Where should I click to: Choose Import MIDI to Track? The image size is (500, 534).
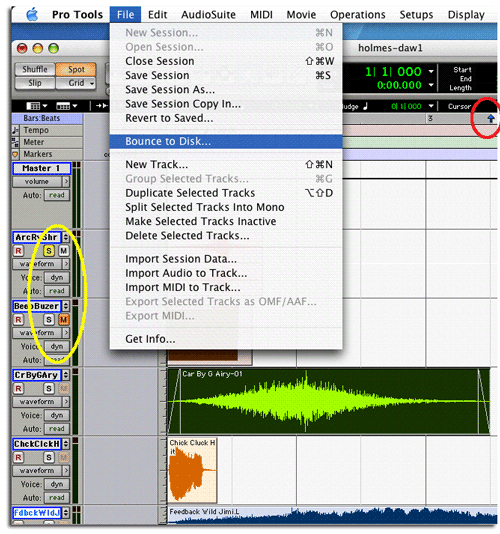pos(226,287)
